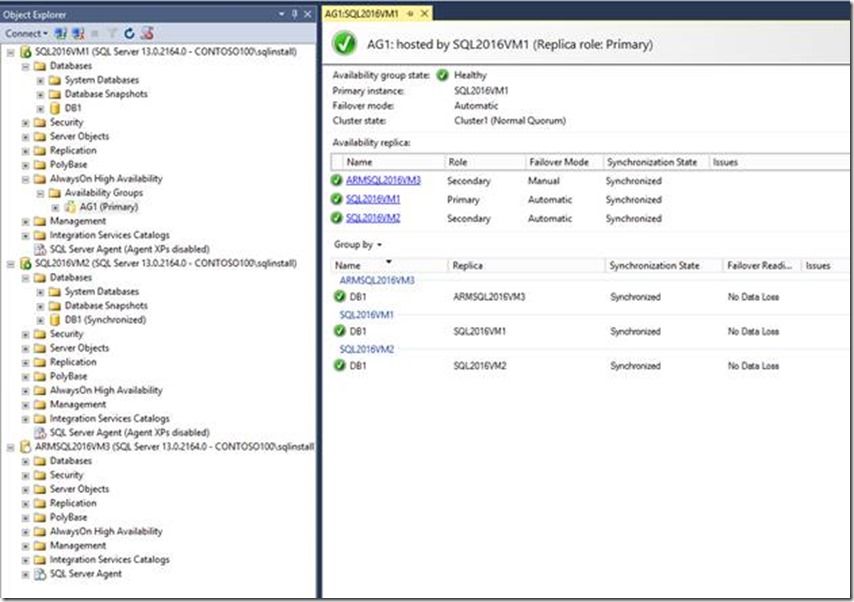Click the Disconnect icon in Object Explorer toolbar
854x602 pixels.
78,33
